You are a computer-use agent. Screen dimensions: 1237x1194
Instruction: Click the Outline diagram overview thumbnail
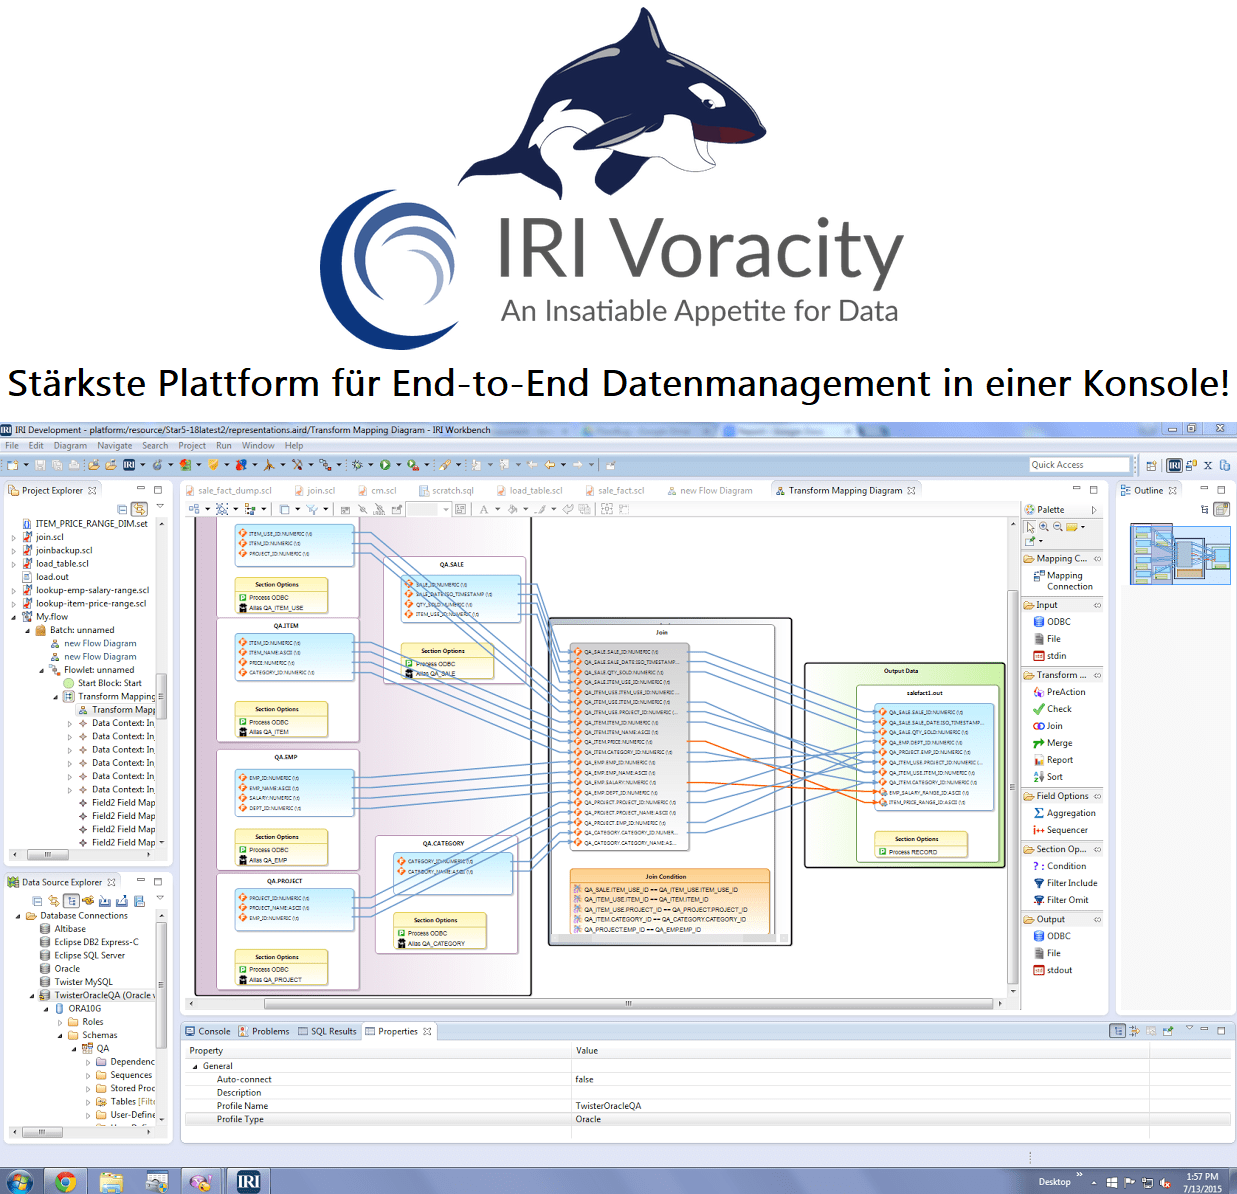[1180, 553]
